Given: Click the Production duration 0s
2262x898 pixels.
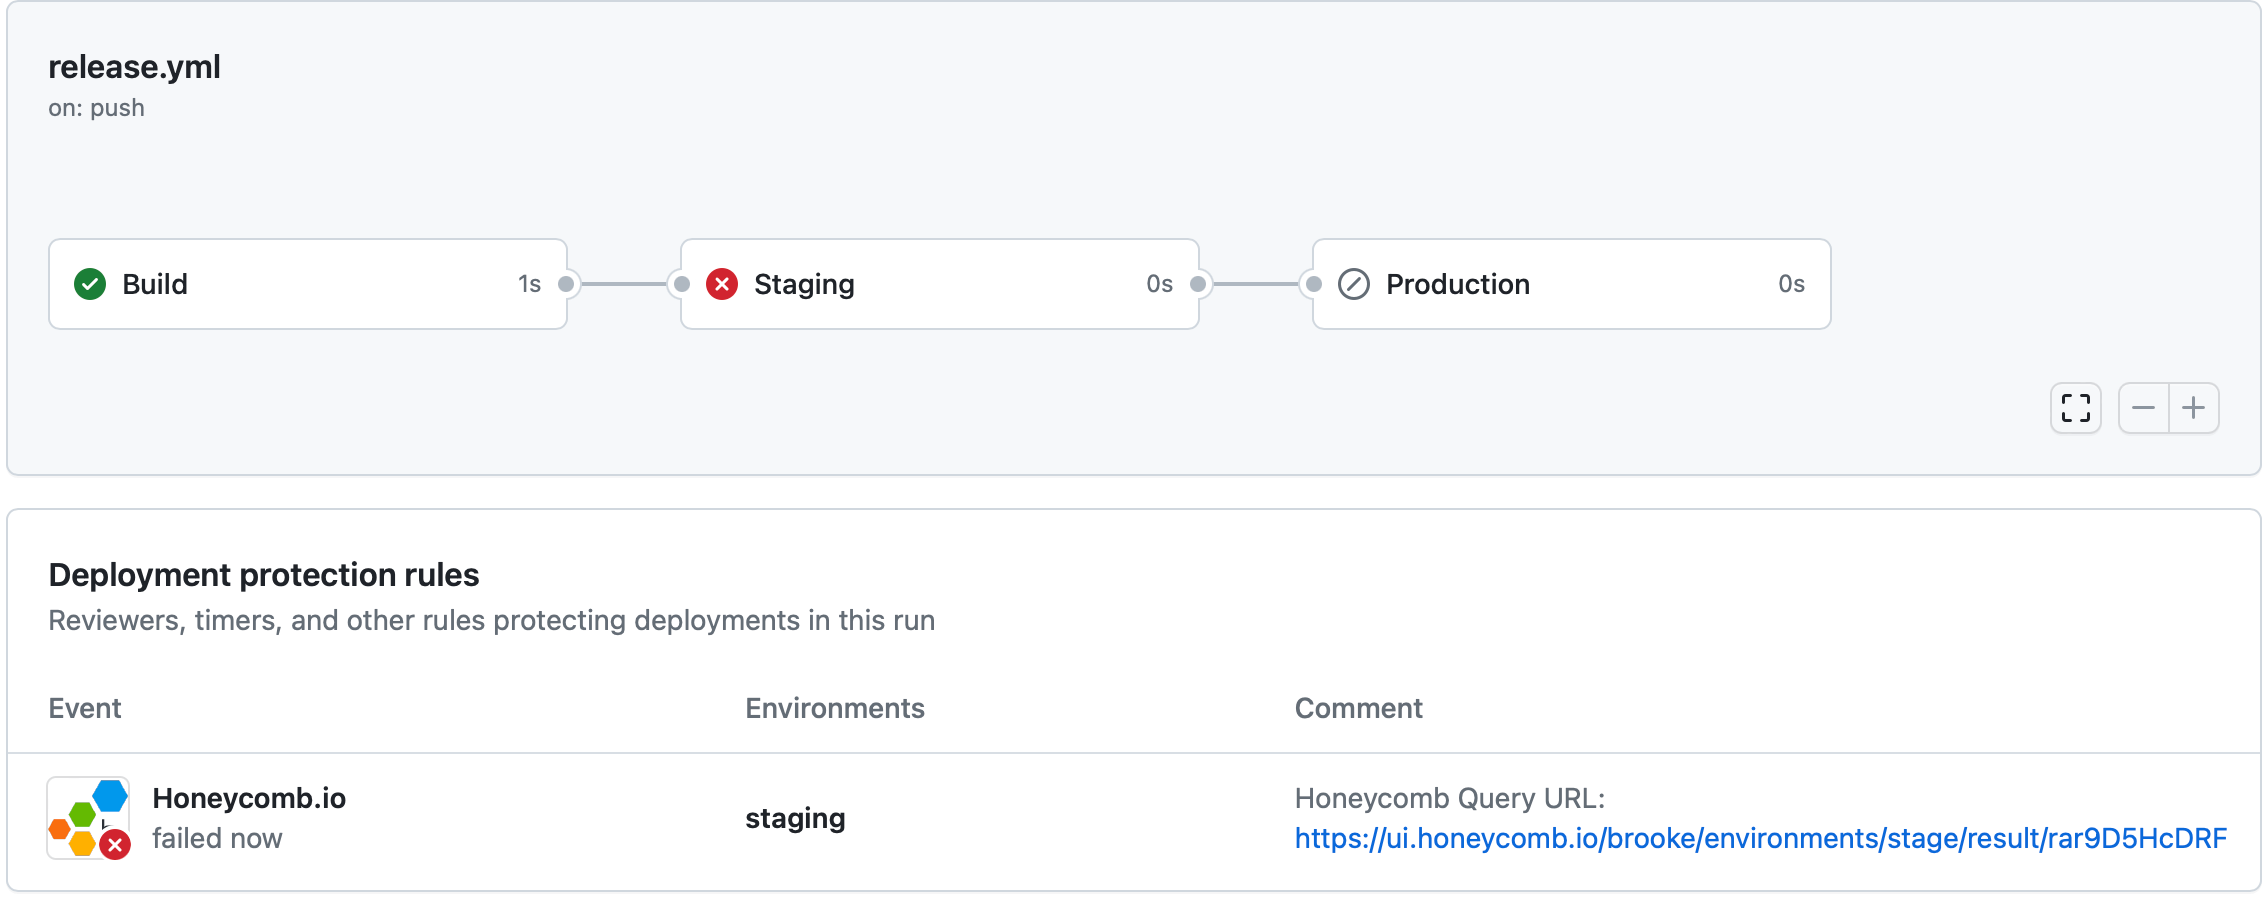Looking at the screenshot, I should tap(1792, 284).
